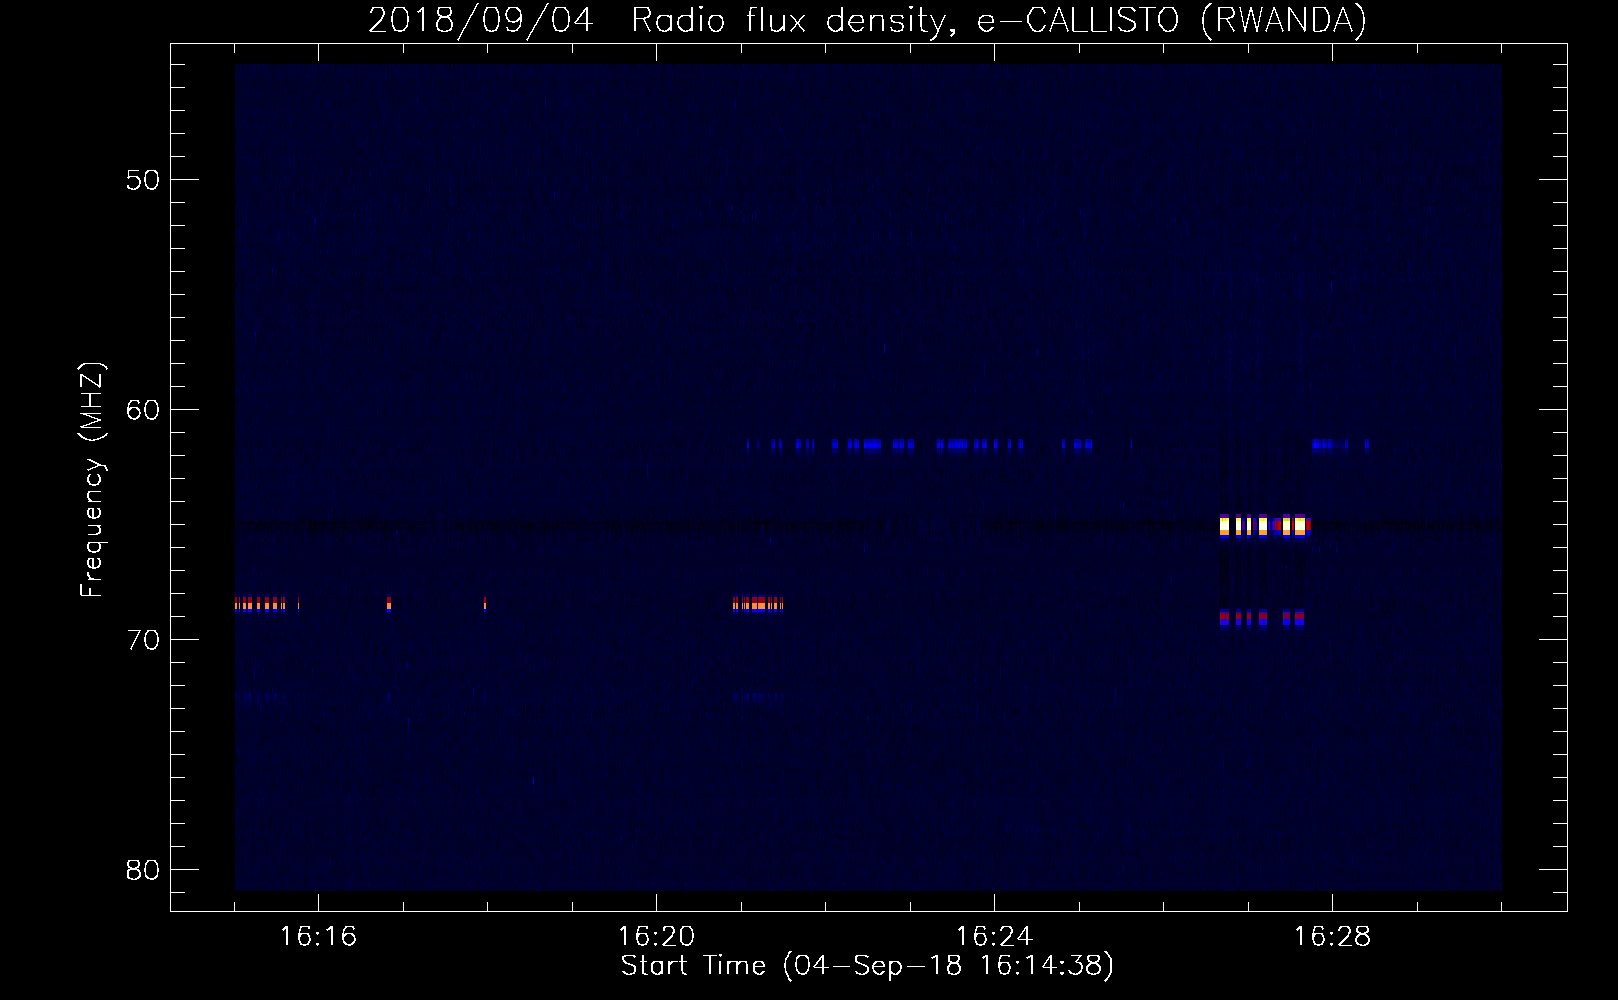Screen dimensions: 1618x1000
Task: Click the 60 MHz frequency tick label
Action: click(x=143, y=410)
